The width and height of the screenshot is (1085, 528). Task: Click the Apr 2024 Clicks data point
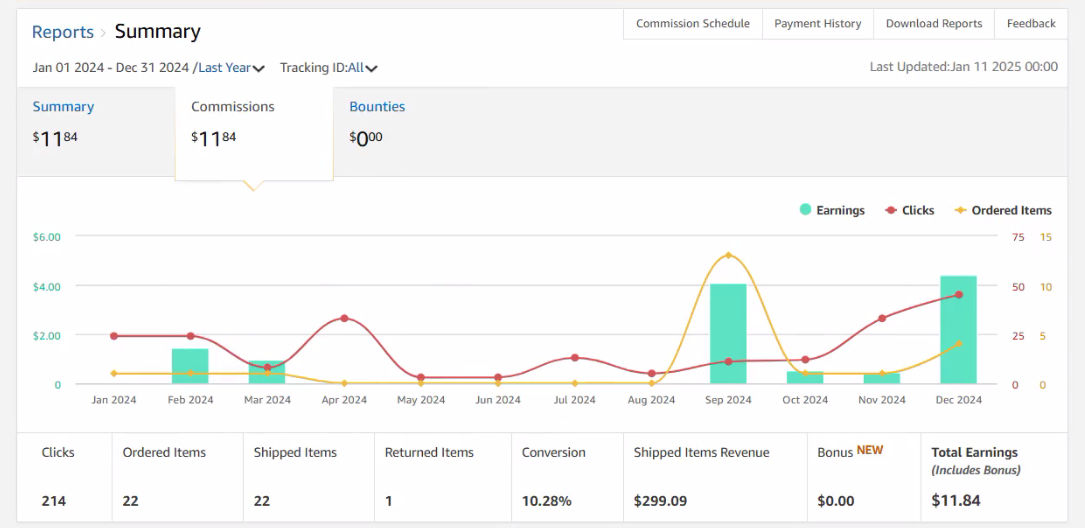(x=344, y=318)
